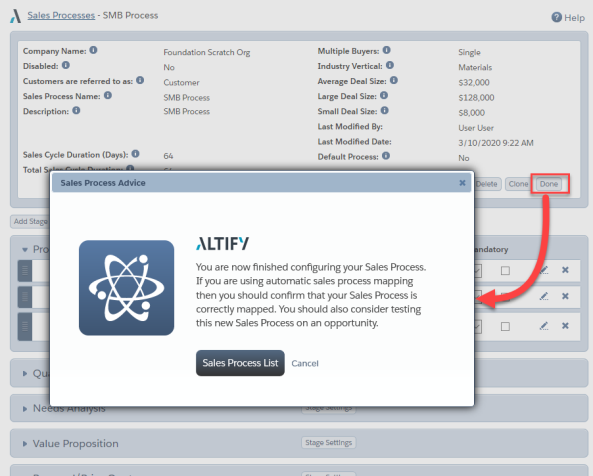Viewport: 593px width, 476px height.
Task: Click the Help question mark icon
Action: tap(556, 17)
